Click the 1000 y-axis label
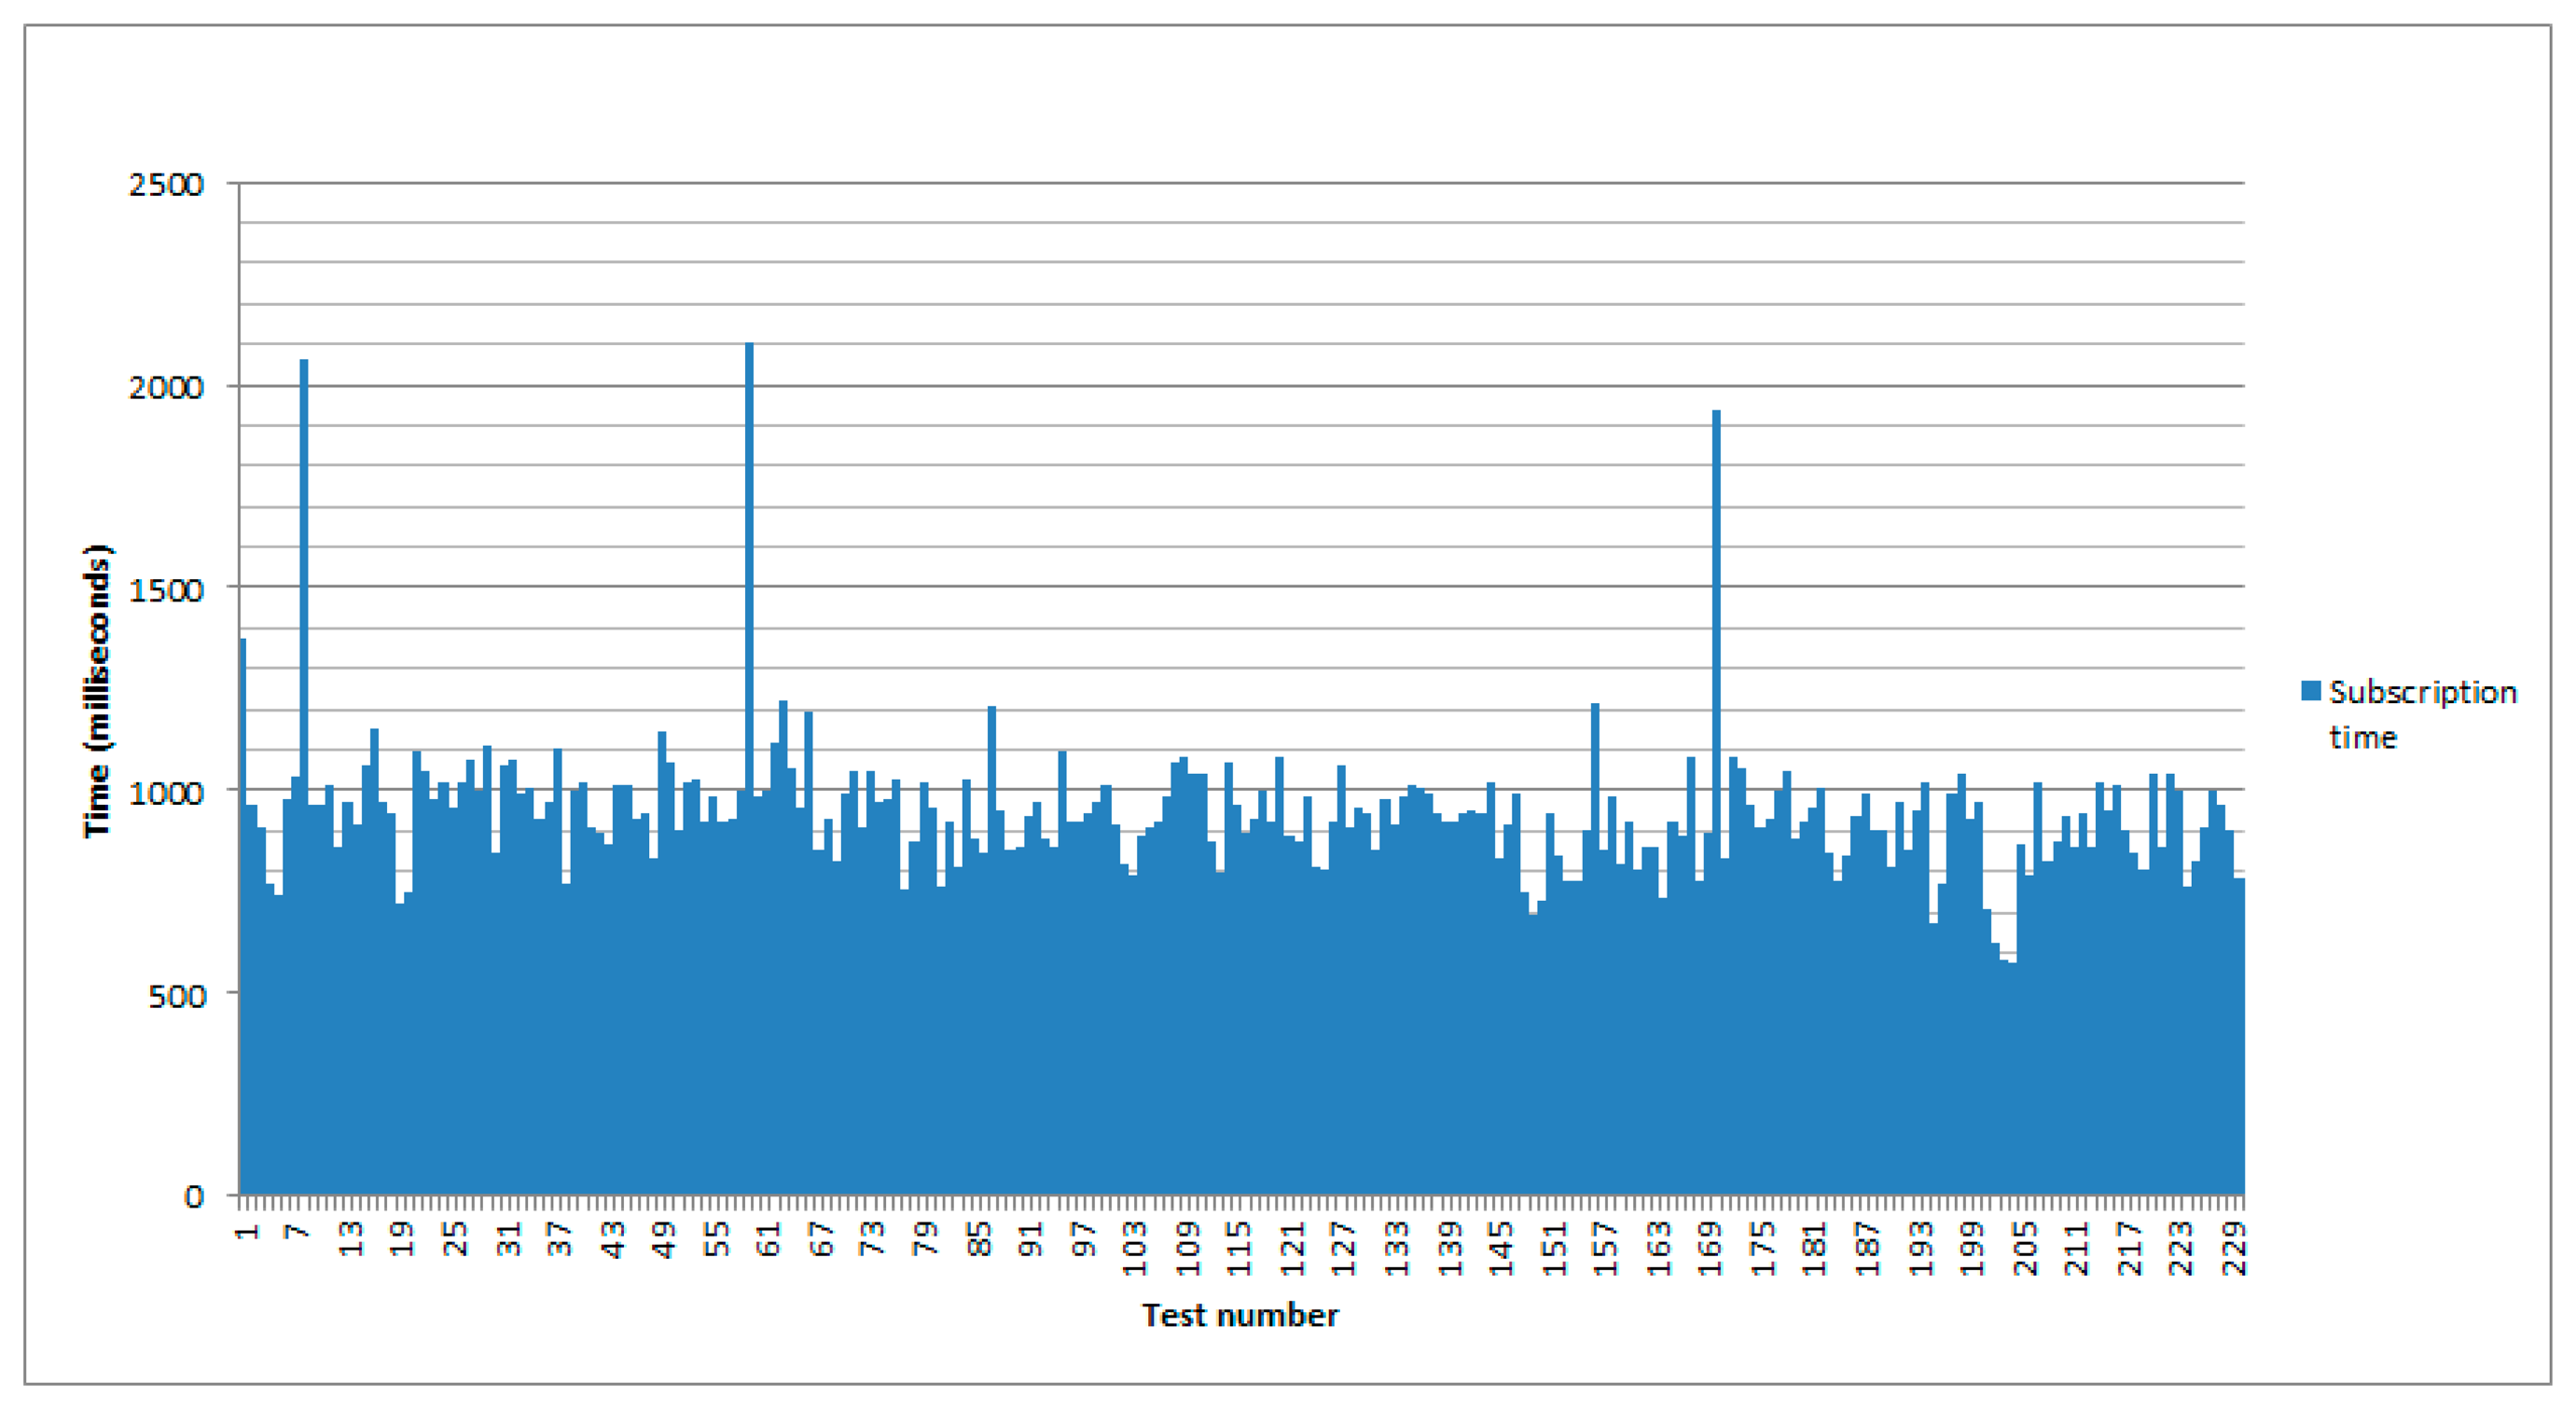 [166, 792]
